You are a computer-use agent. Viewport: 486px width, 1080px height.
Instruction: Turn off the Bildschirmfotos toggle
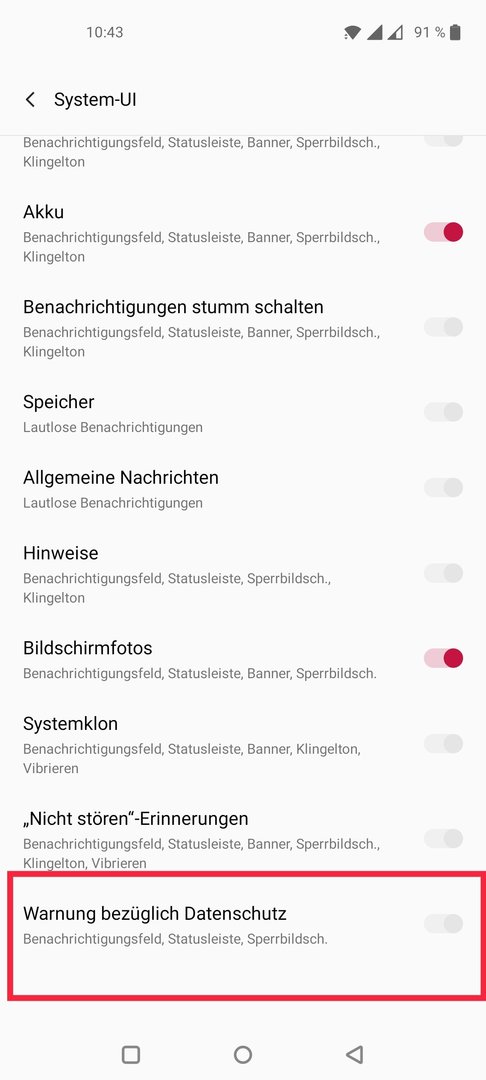click(443, 658)
